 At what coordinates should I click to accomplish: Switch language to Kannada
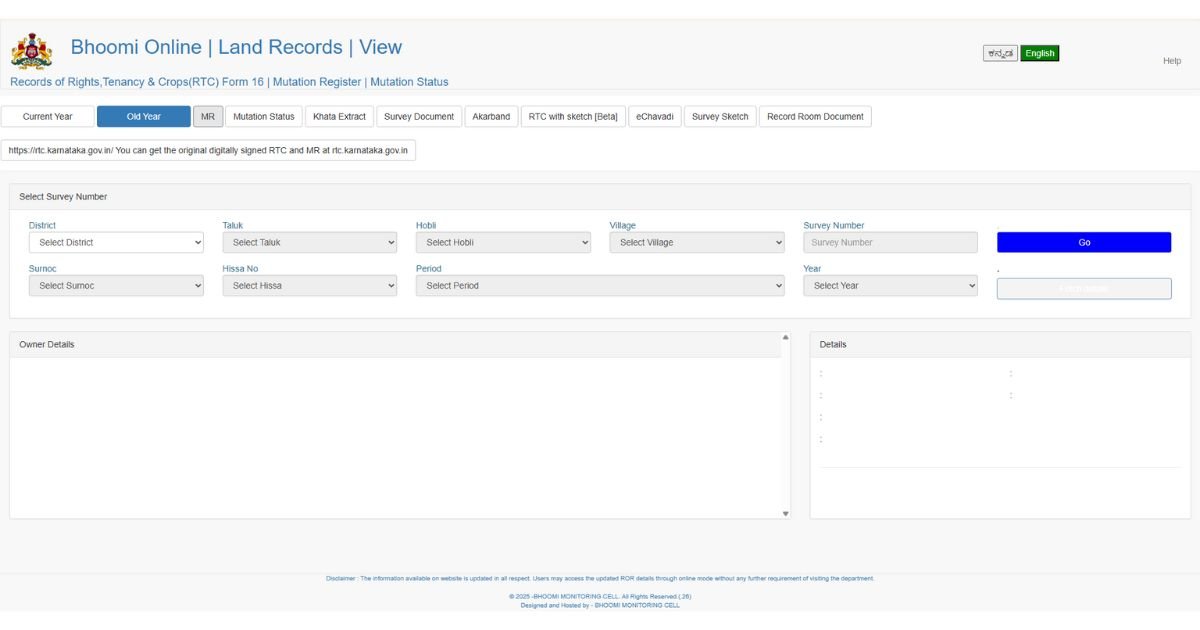tap(999, 54)
